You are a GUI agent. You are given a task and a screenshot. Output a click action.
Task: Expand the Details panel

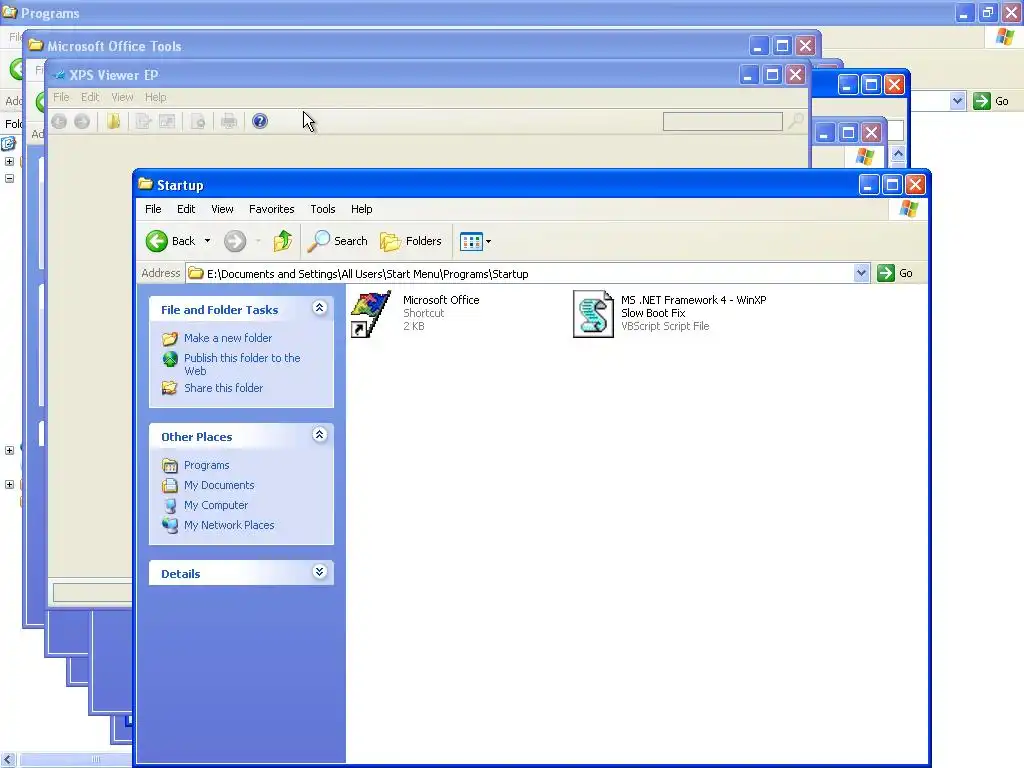point(319,571)
